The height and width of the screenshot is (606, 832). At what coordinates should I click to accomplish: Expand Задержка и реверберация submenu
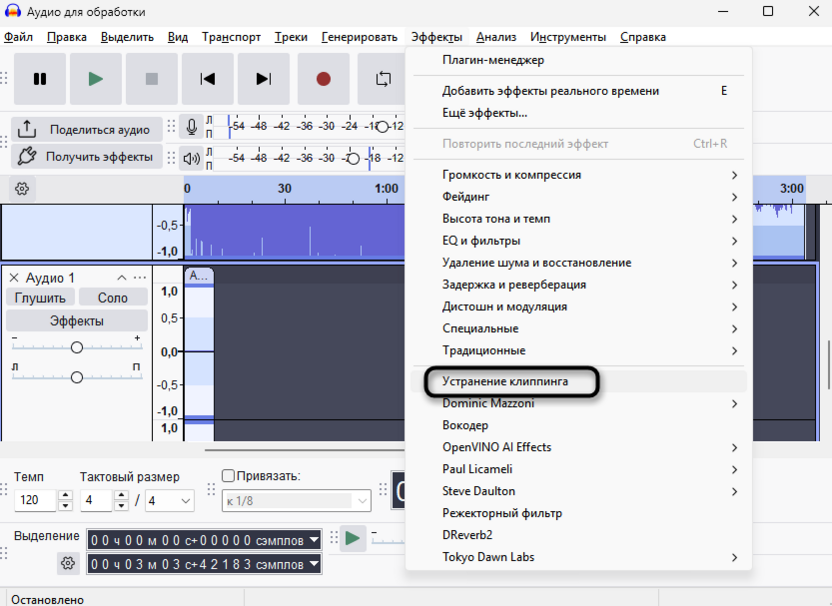[578, 284]
